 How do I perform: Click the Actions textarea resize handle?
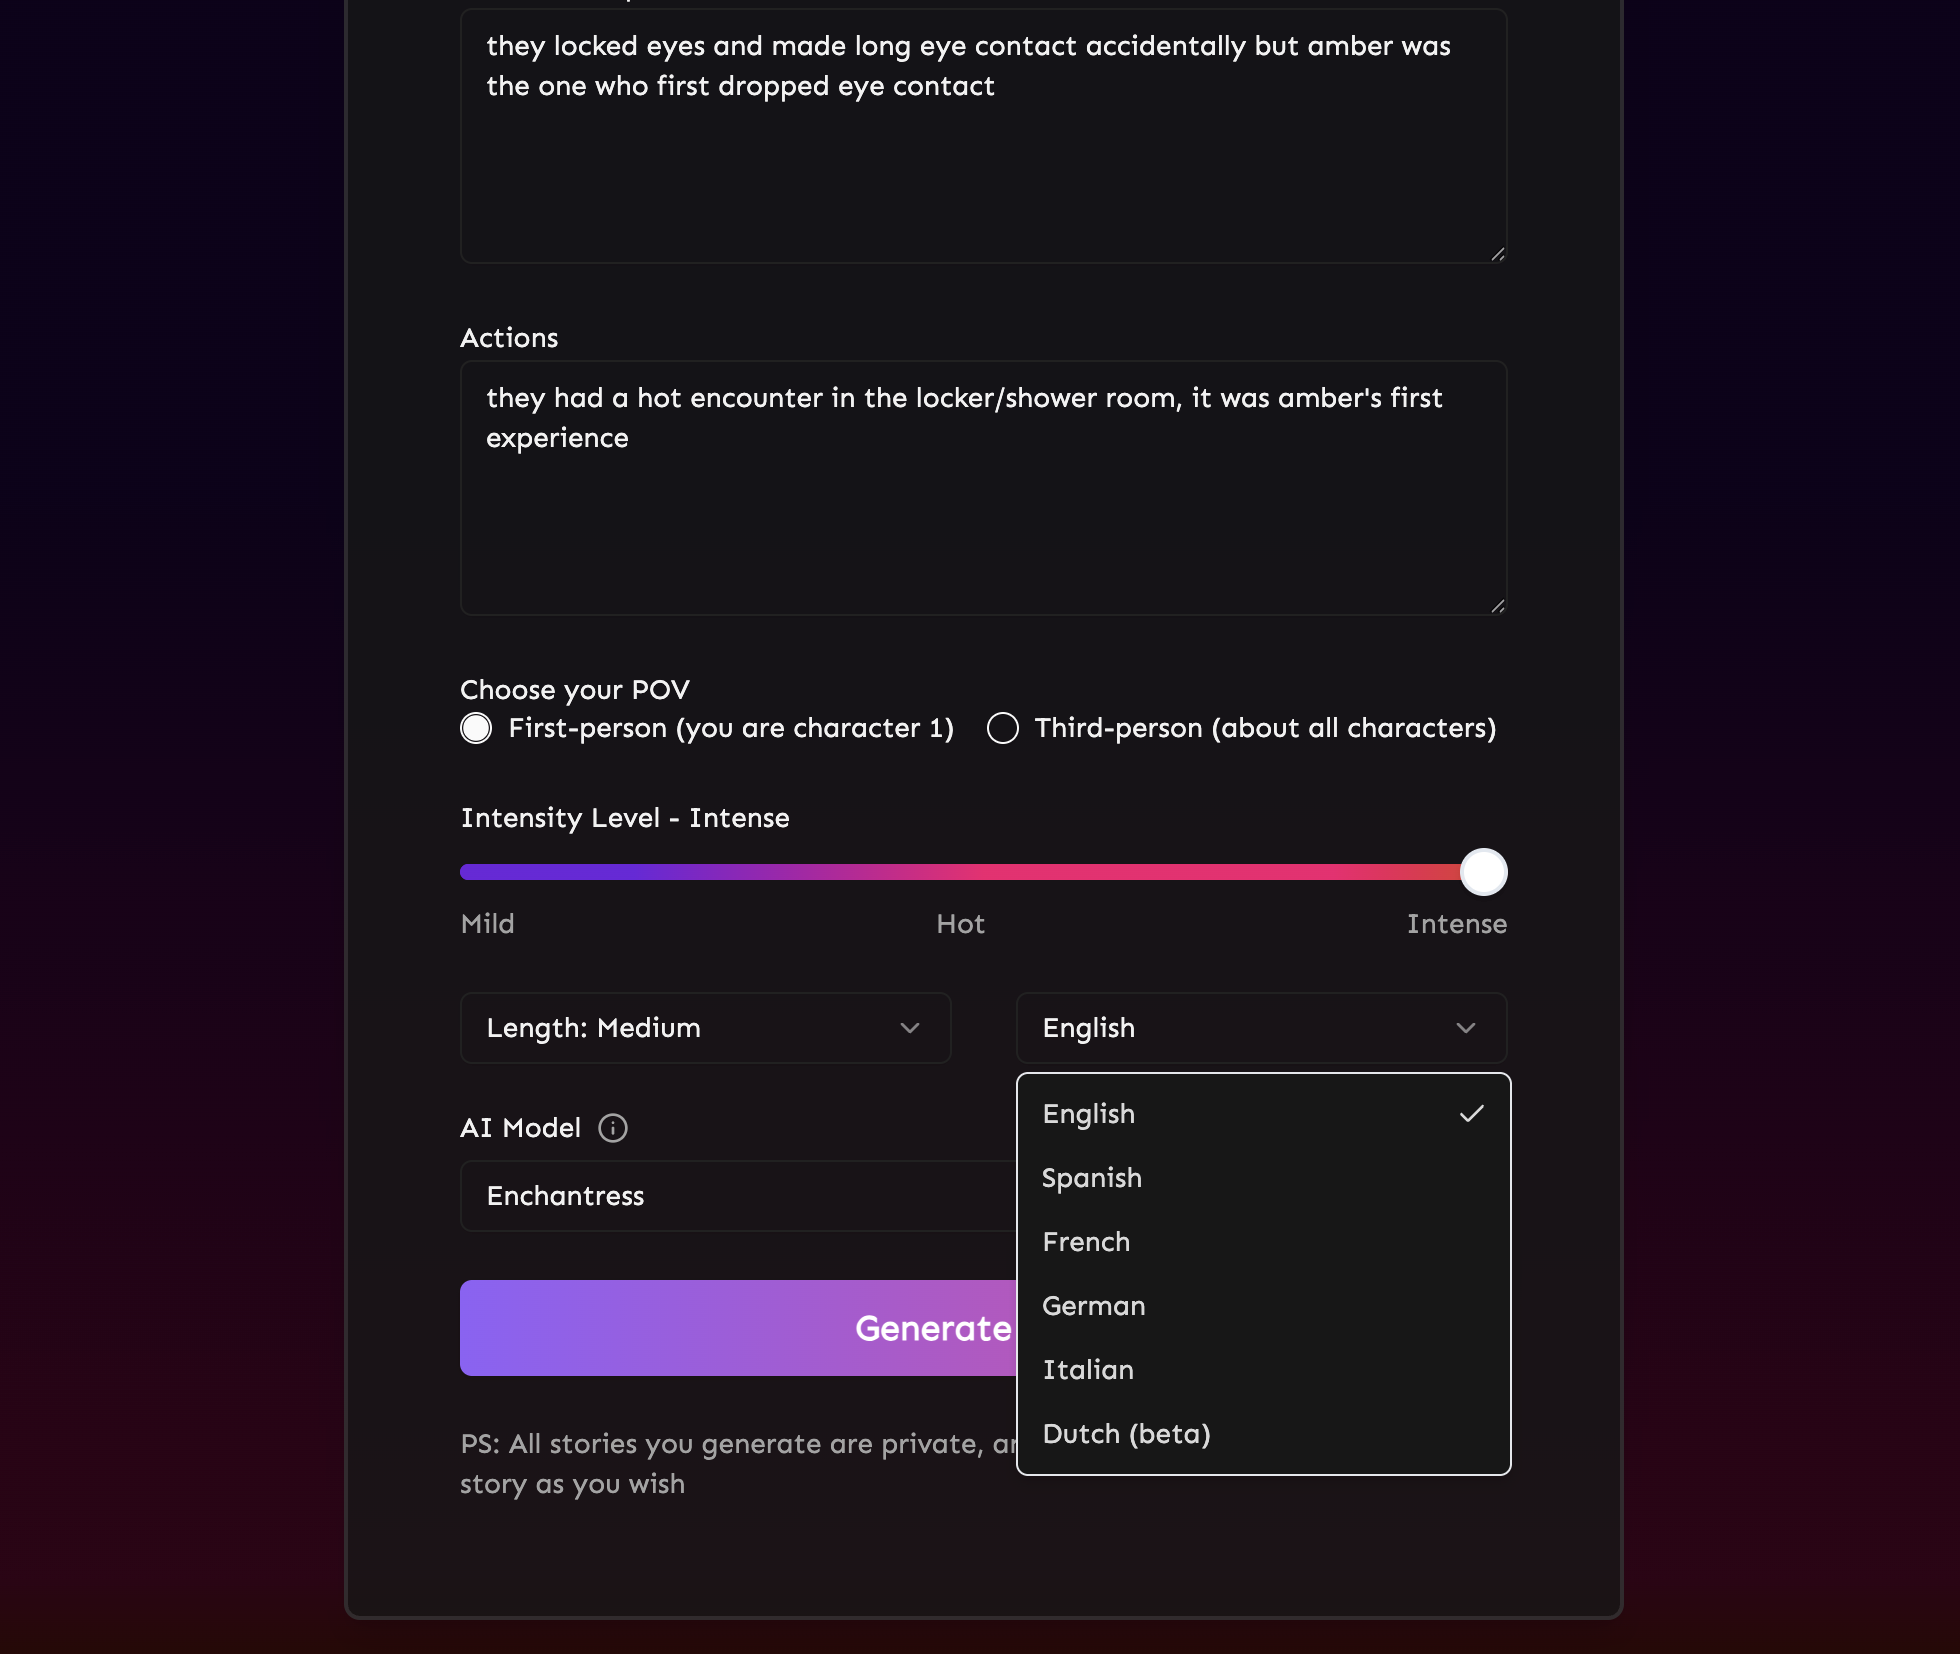click(1497, 606)
